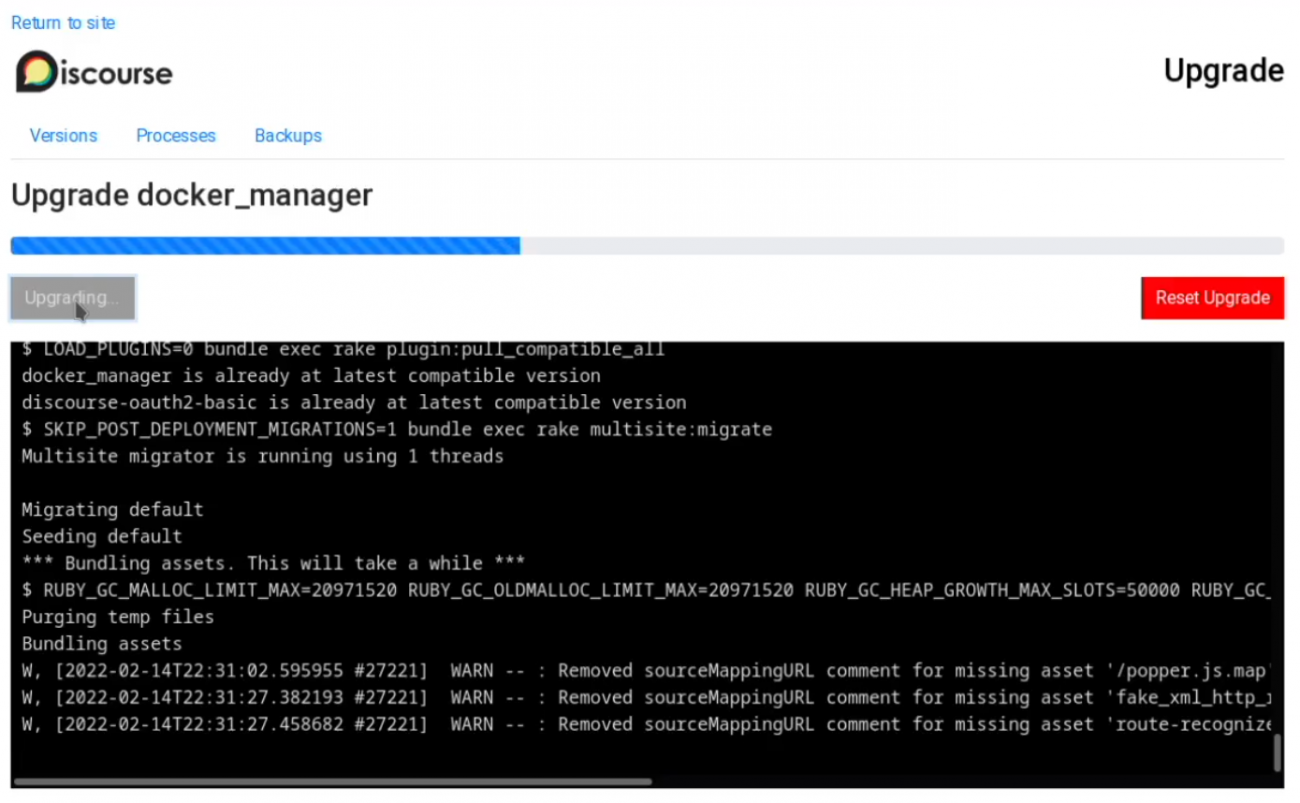Viewport: 1300px width, 803px height.
Task: Click the 'Upgrade' page title text
Action: tap(1224, 71)
